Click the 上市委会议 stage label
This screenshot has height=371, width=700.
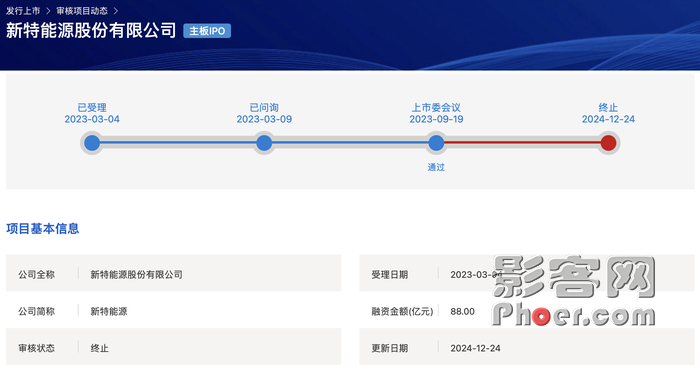tap(436, 108)
